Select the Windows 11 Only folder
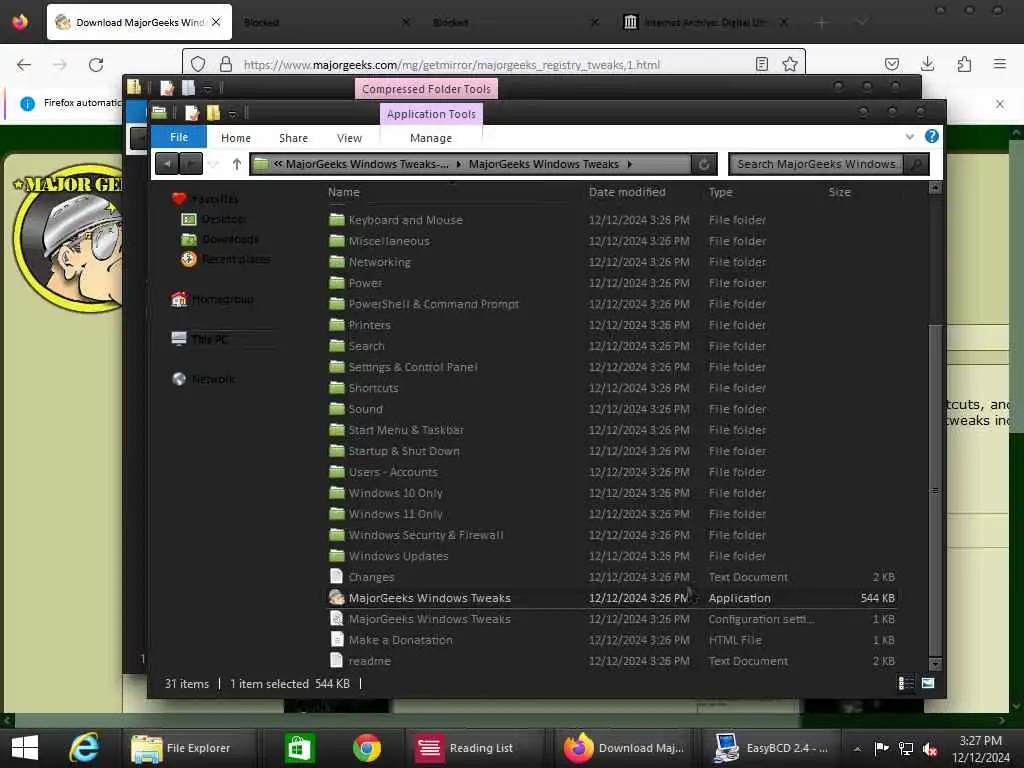Viewport: 1024px width, 768px height. pyautogui.click(x=395, y=514)
